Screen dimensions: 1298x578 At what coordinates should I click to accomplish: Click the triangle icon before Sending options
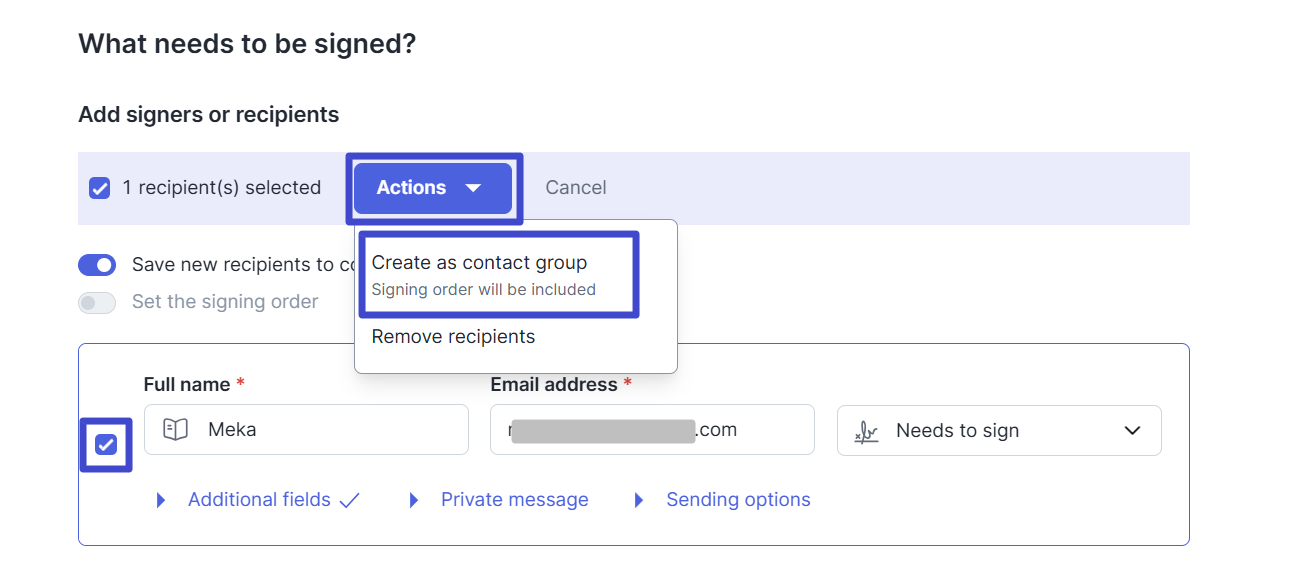coord(639,500)
